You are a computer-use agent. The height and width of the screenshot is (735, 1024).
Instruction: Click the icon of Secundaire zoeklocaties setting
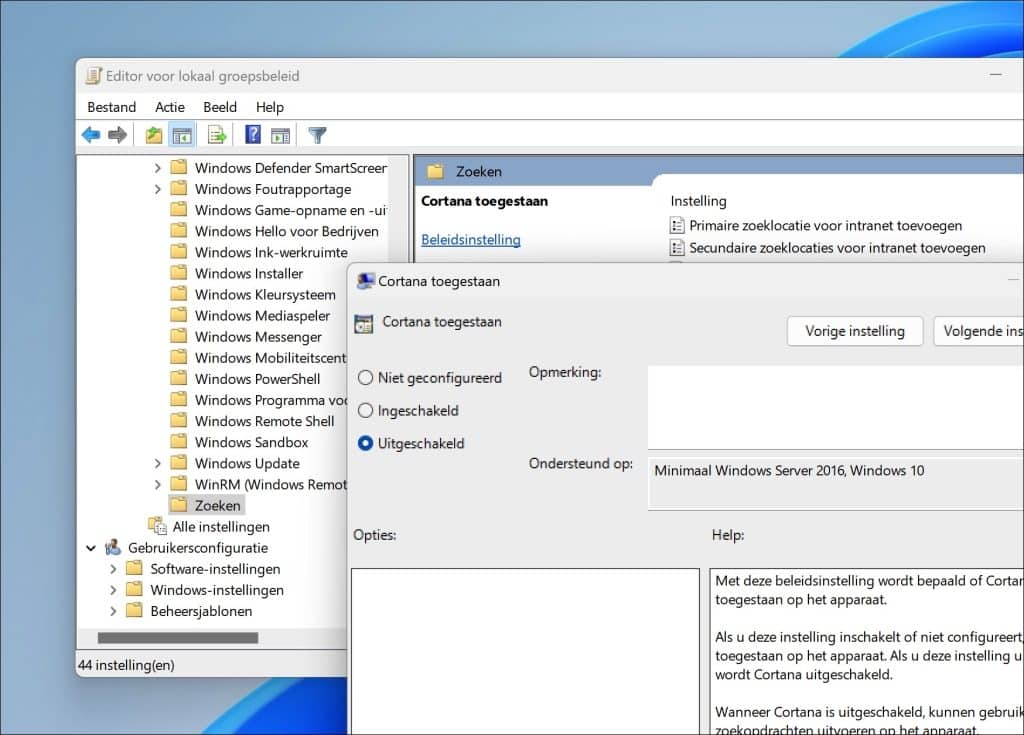[x=677, y=248]
